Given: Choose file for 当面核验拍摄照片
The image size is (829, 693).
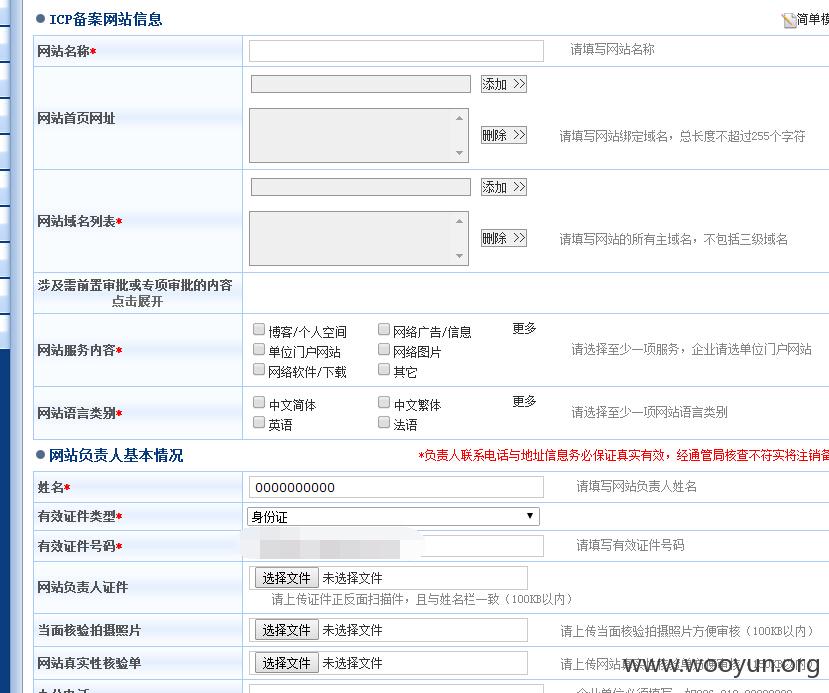Looking at the screenshot, I should [x=286, y=630].
